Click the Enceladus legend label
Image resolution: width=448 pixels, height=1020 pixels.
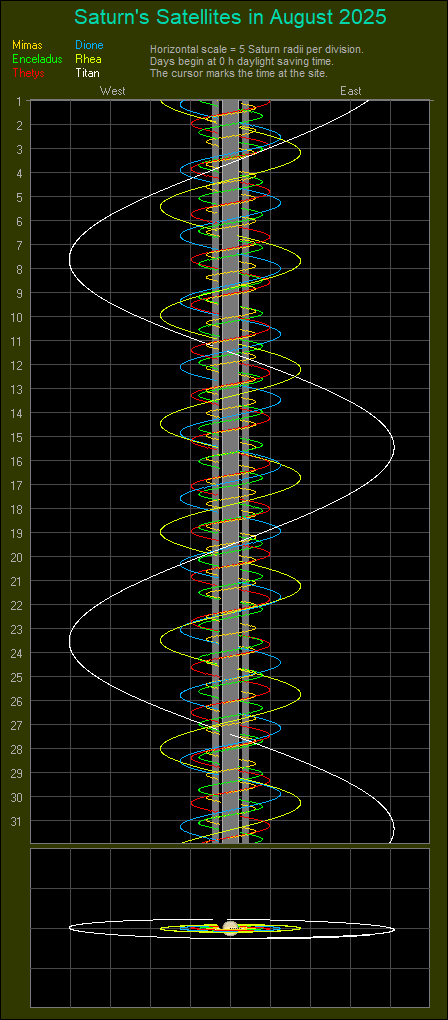point(37,59)
